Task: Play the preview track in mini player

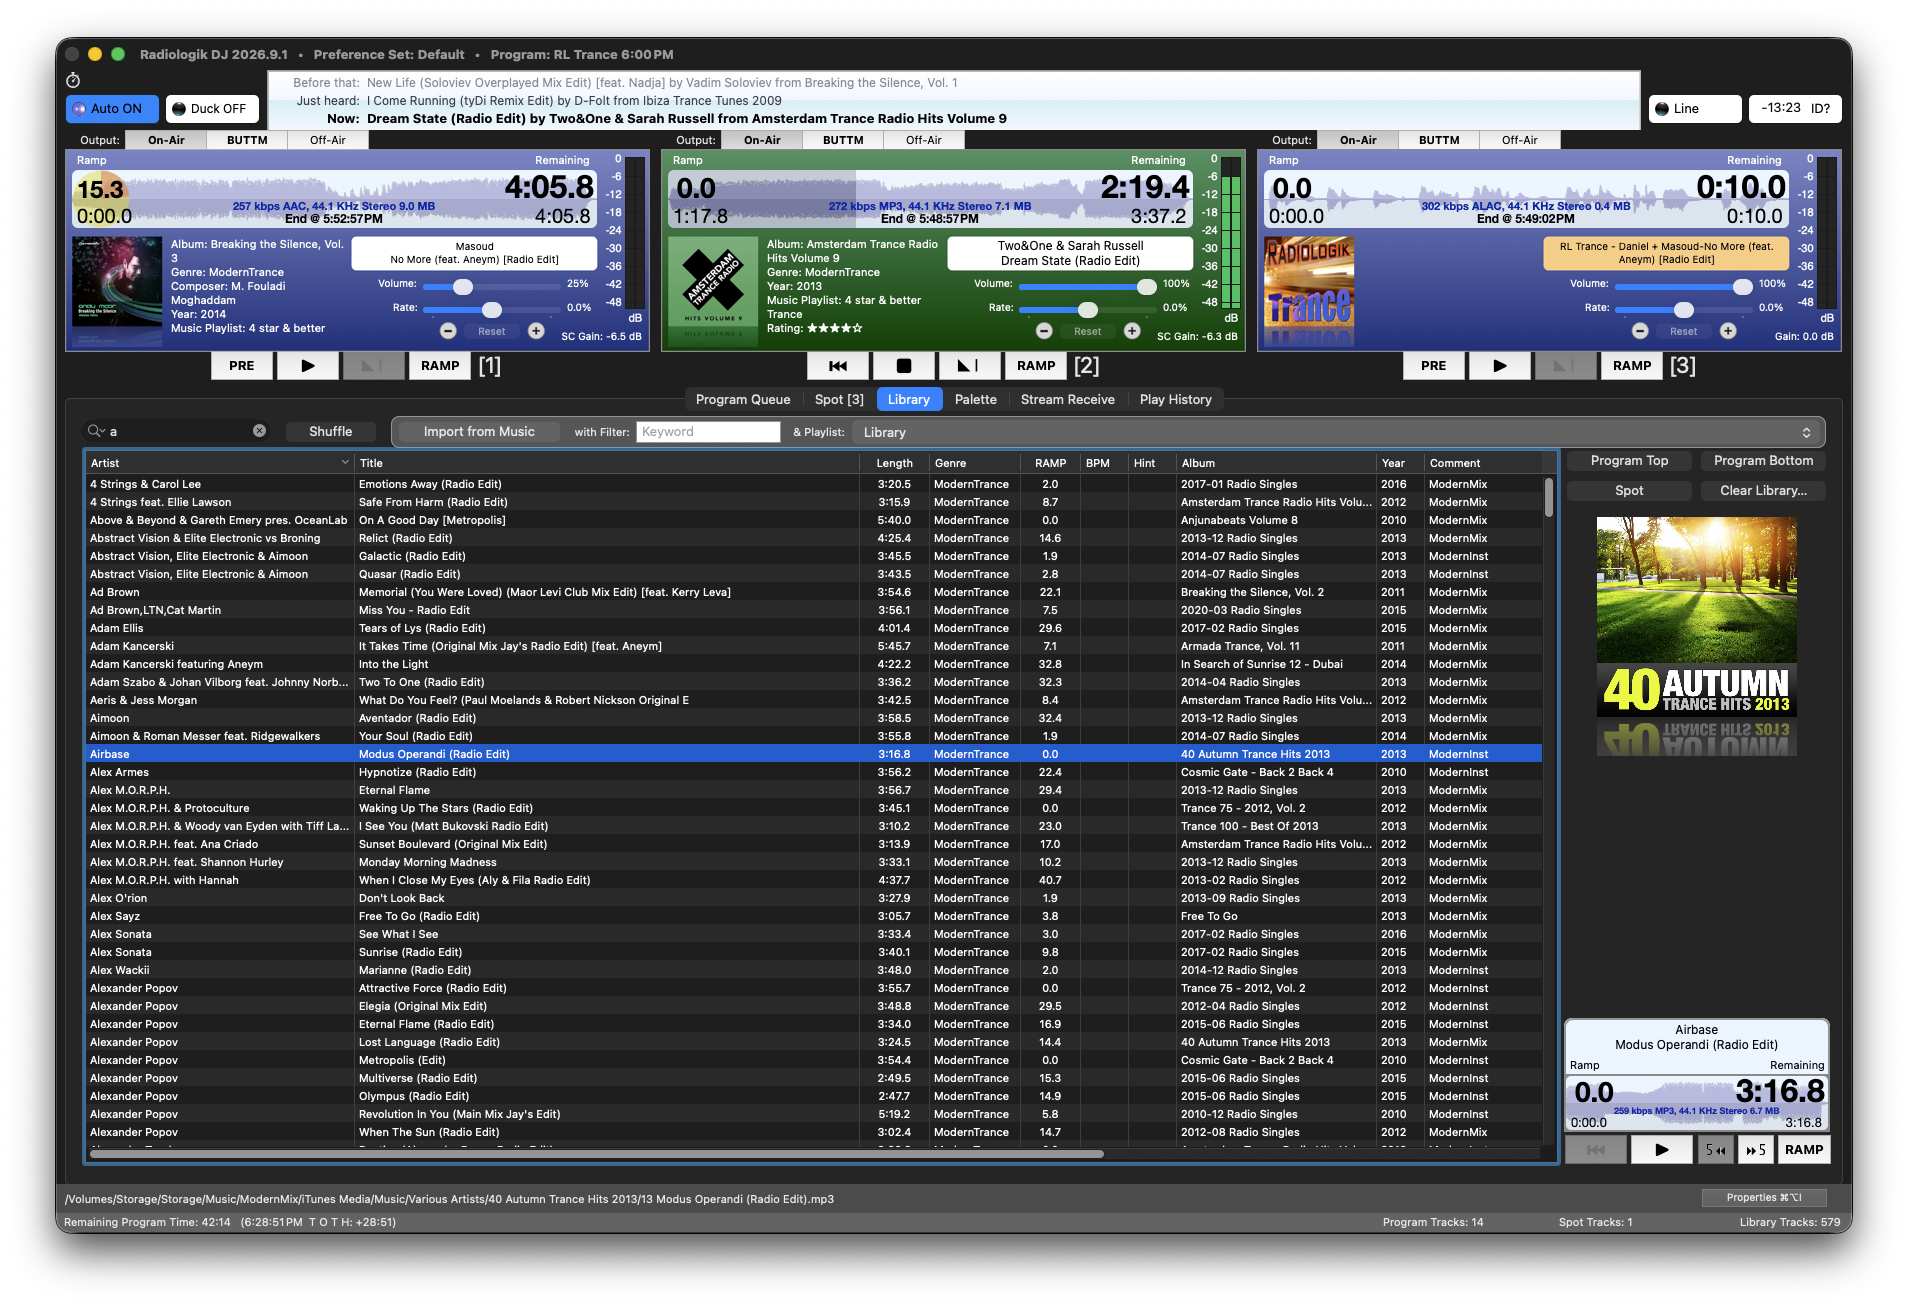Action: point(1661,1150)
